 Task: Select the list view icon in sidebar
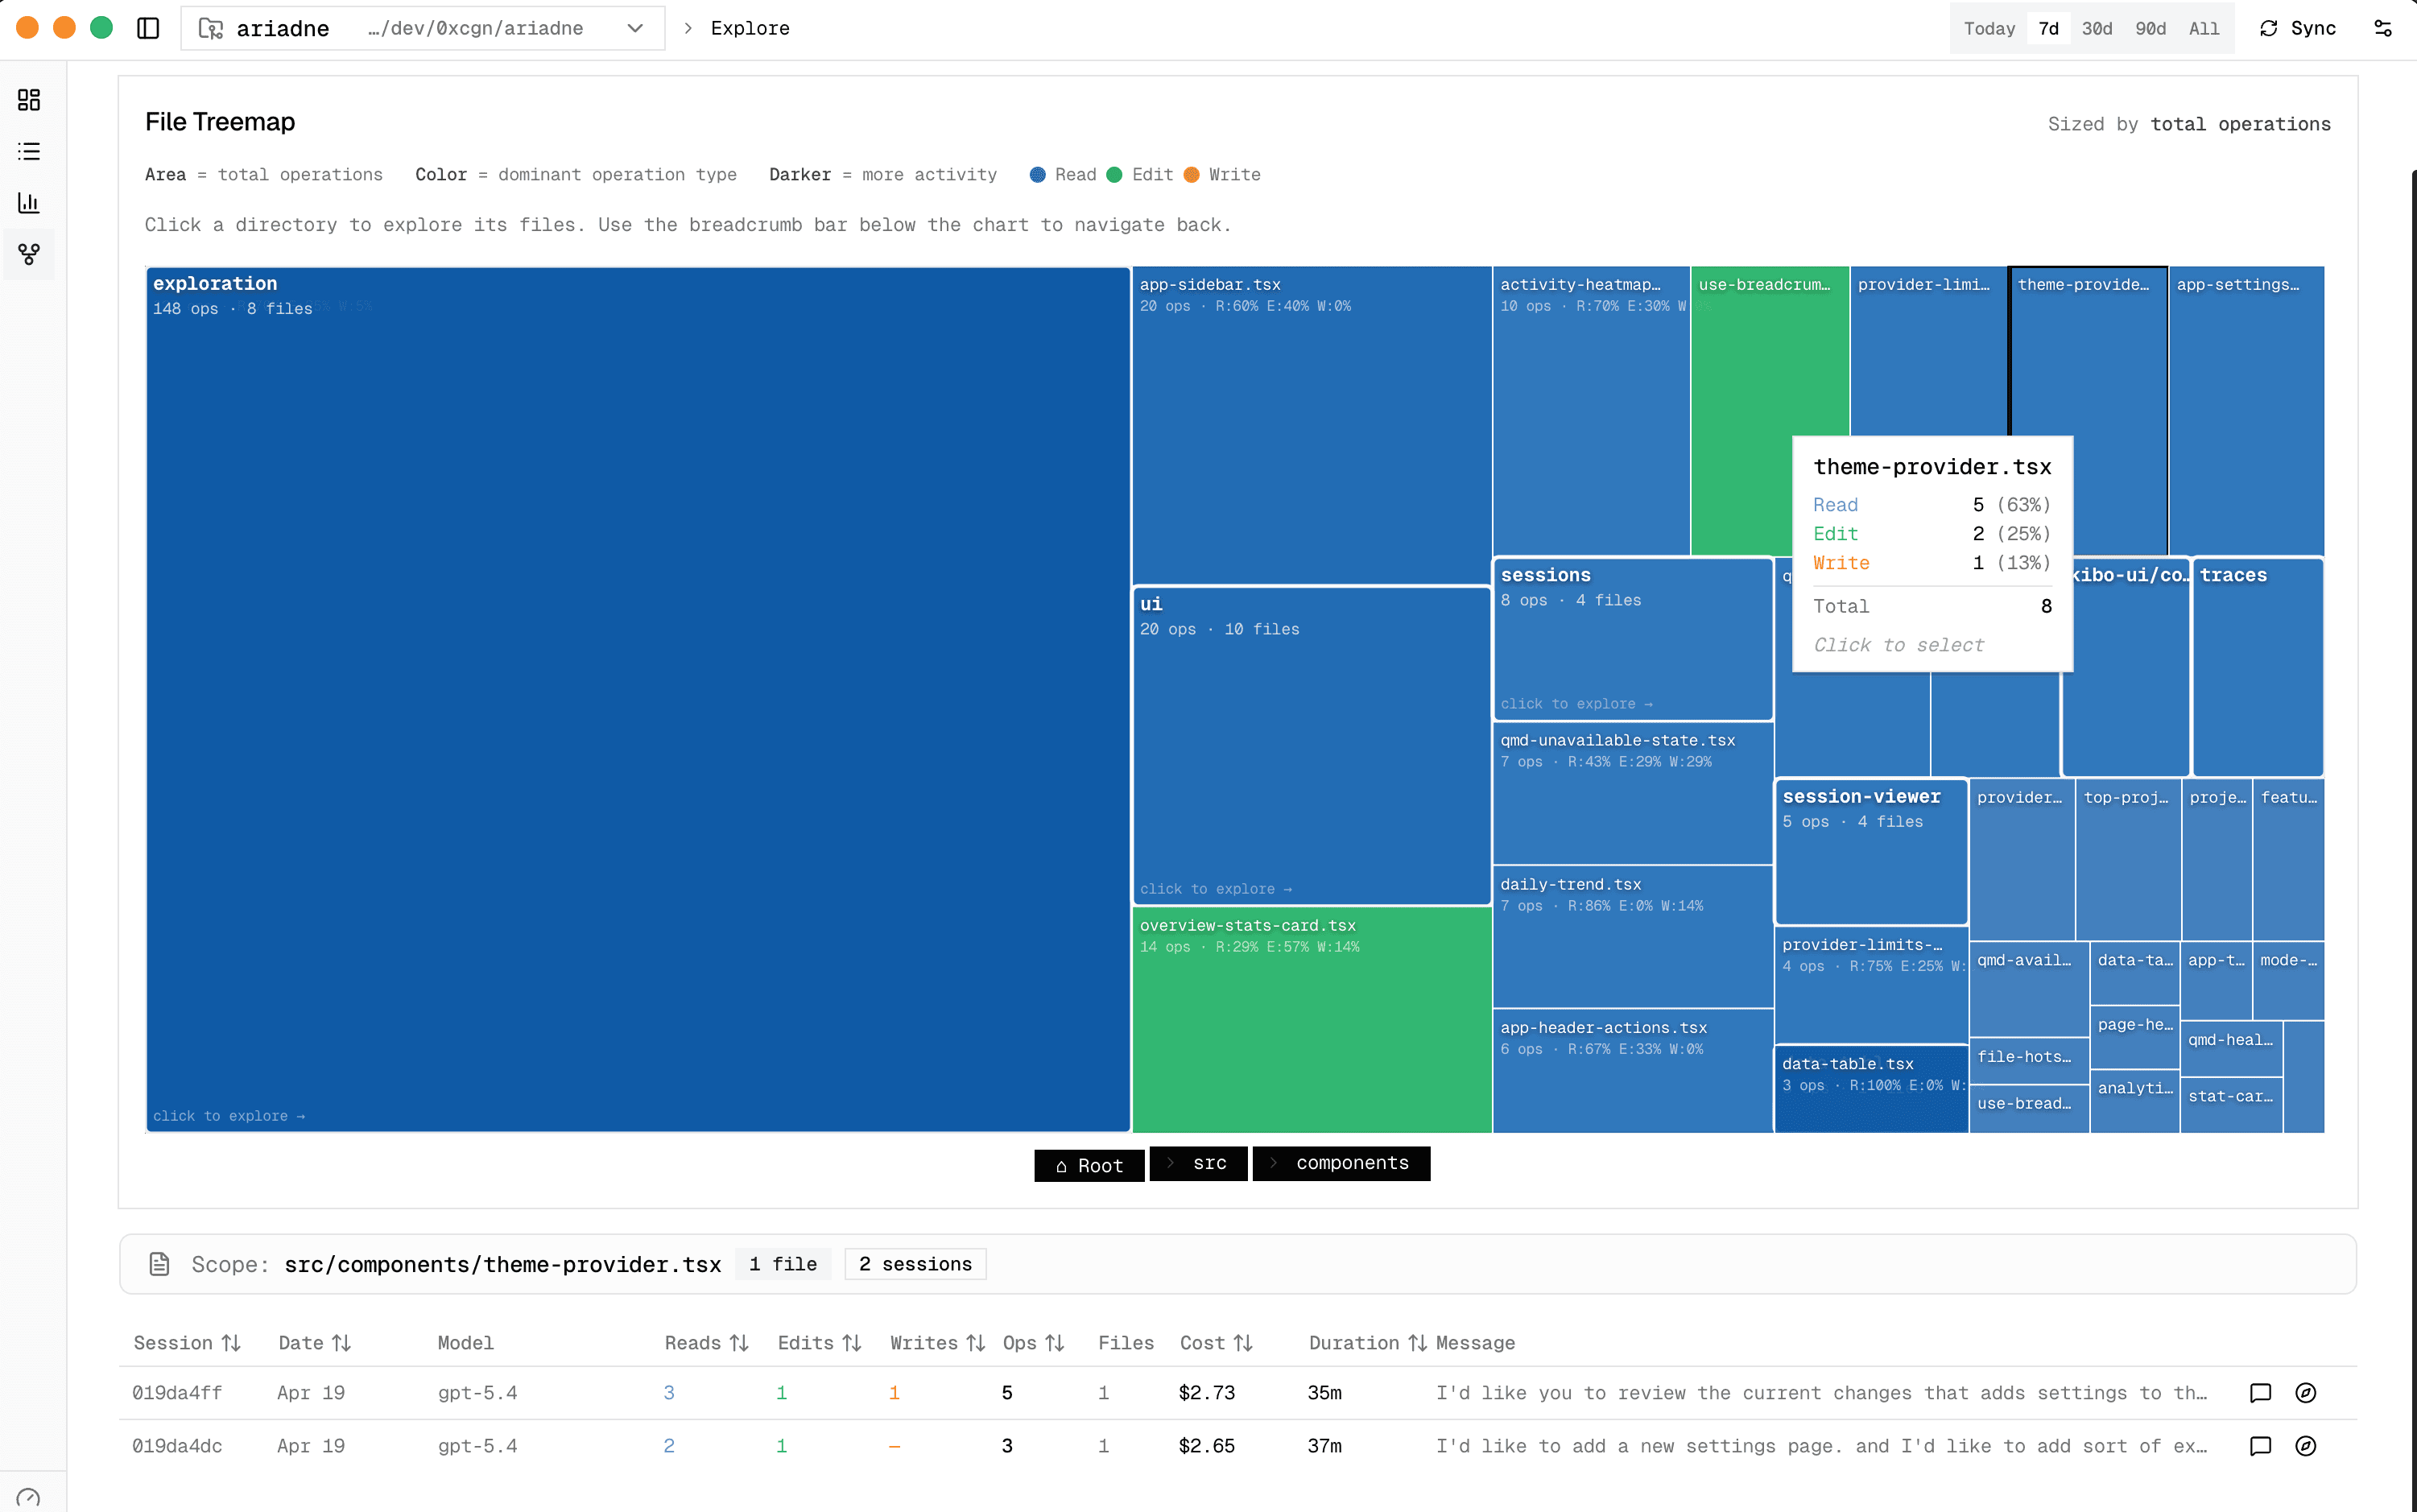coord(28,151)
